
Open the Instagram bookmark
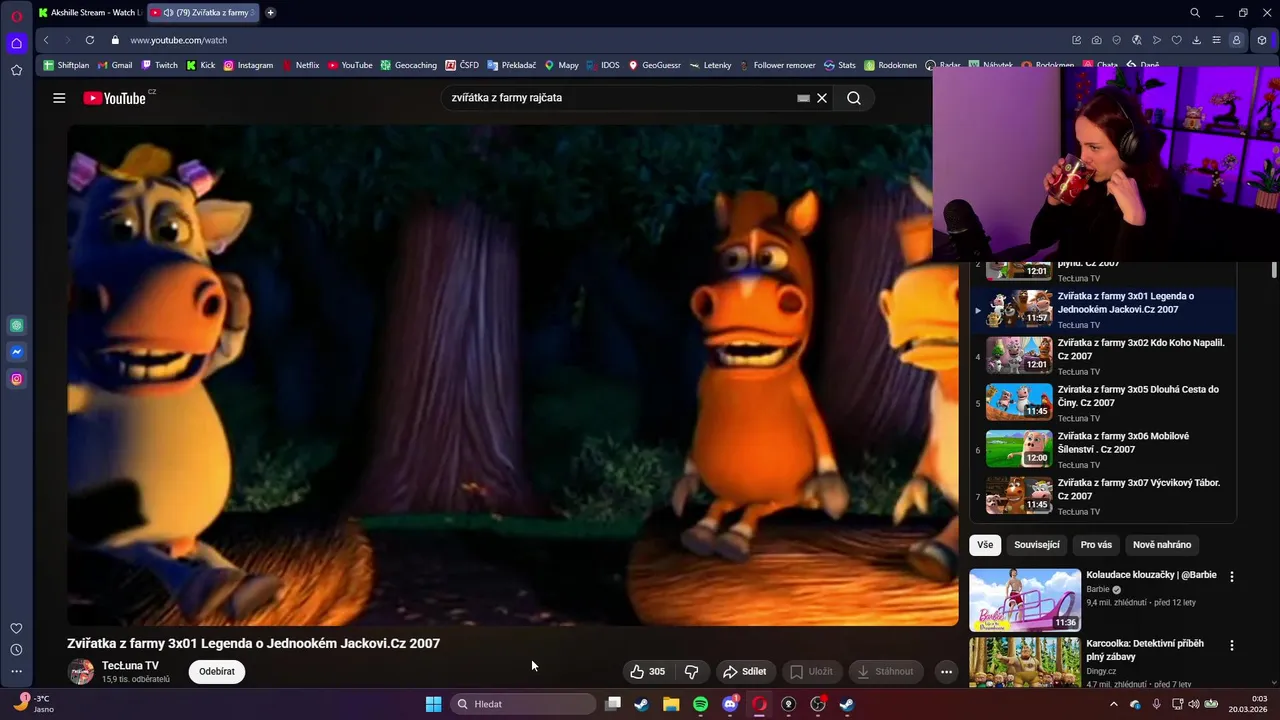point(248,65)
